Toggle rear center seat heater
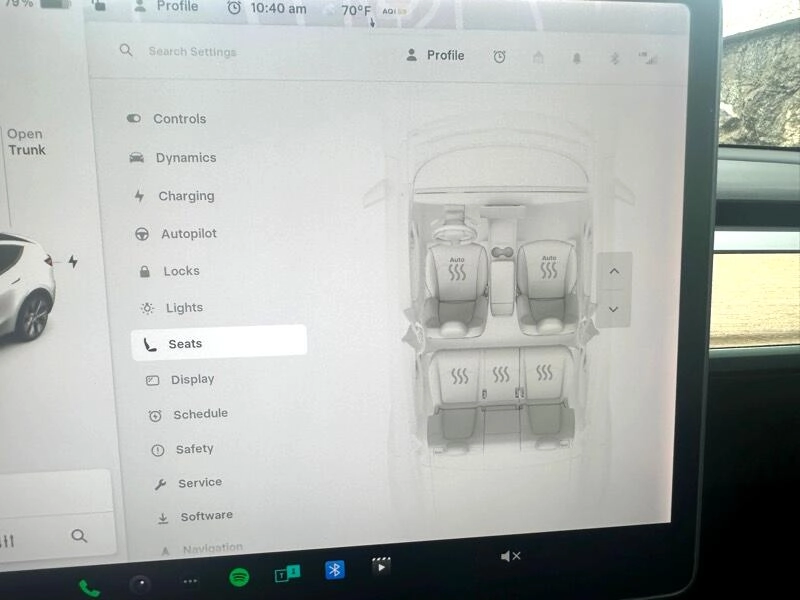Viewport: 800px width, 600px height. (501, 374)
